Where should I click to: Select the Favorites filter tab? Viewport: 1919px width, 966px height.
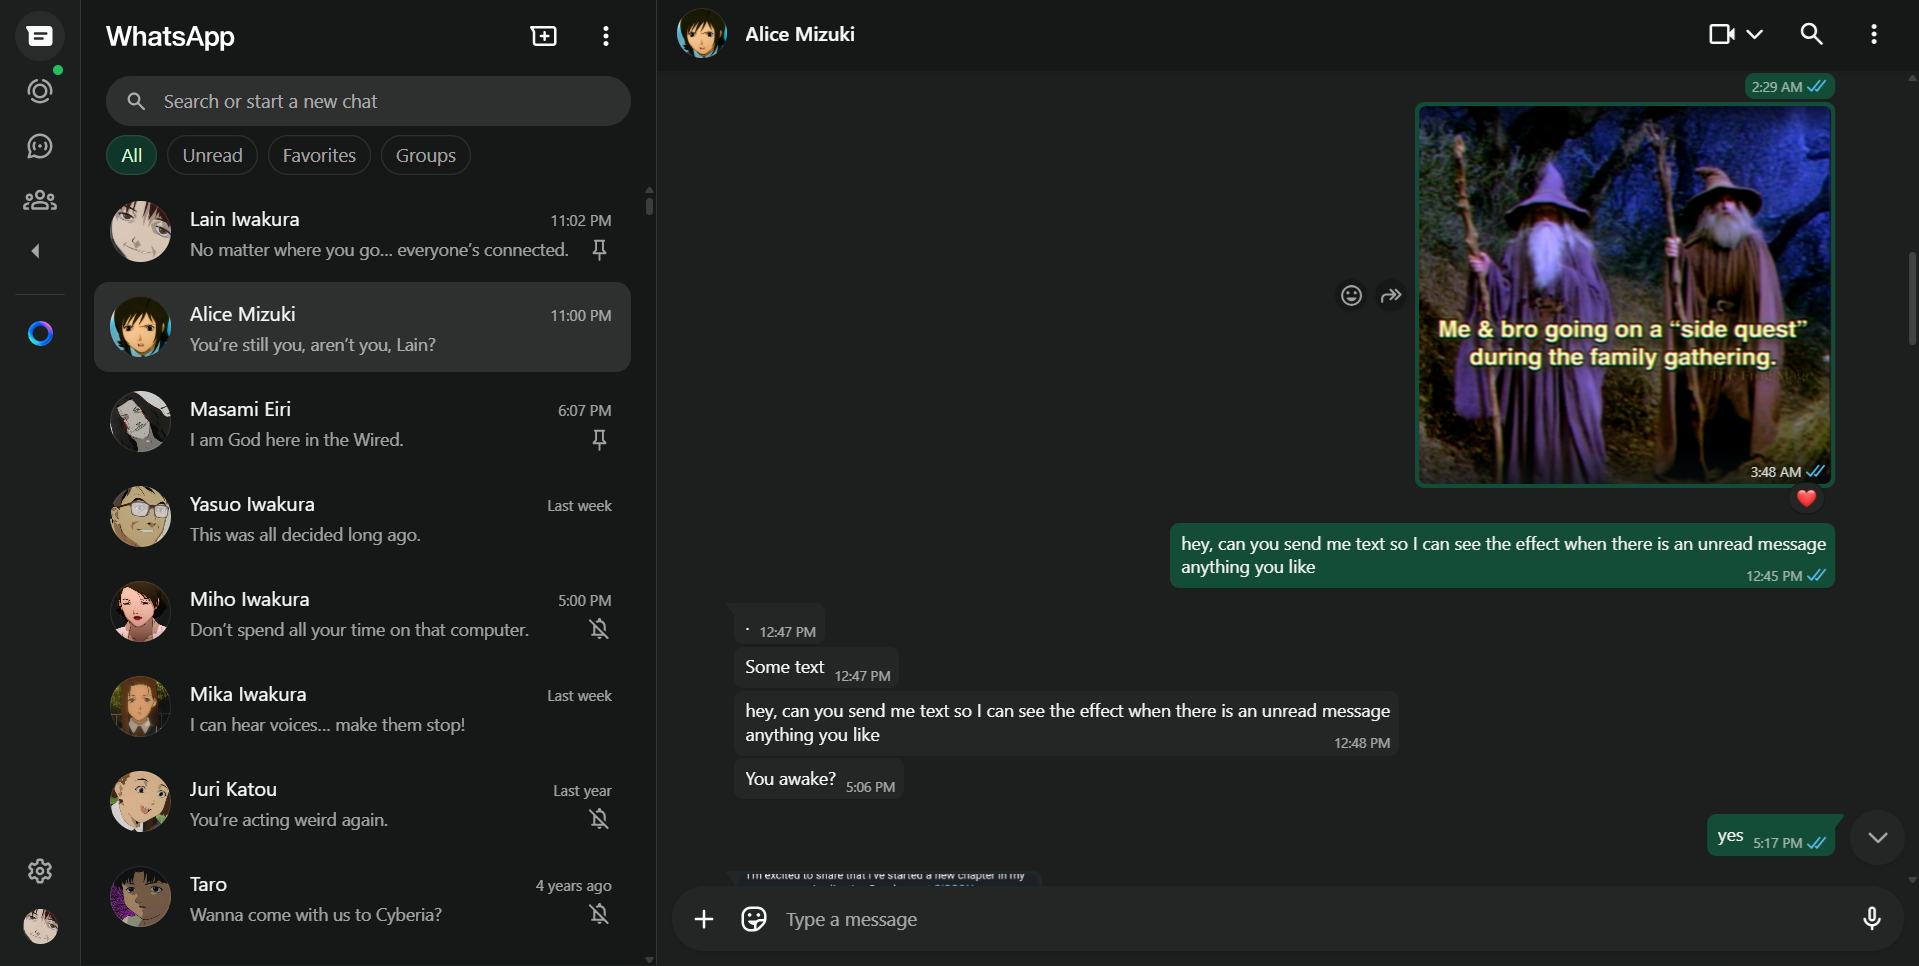tap(319, 155)
